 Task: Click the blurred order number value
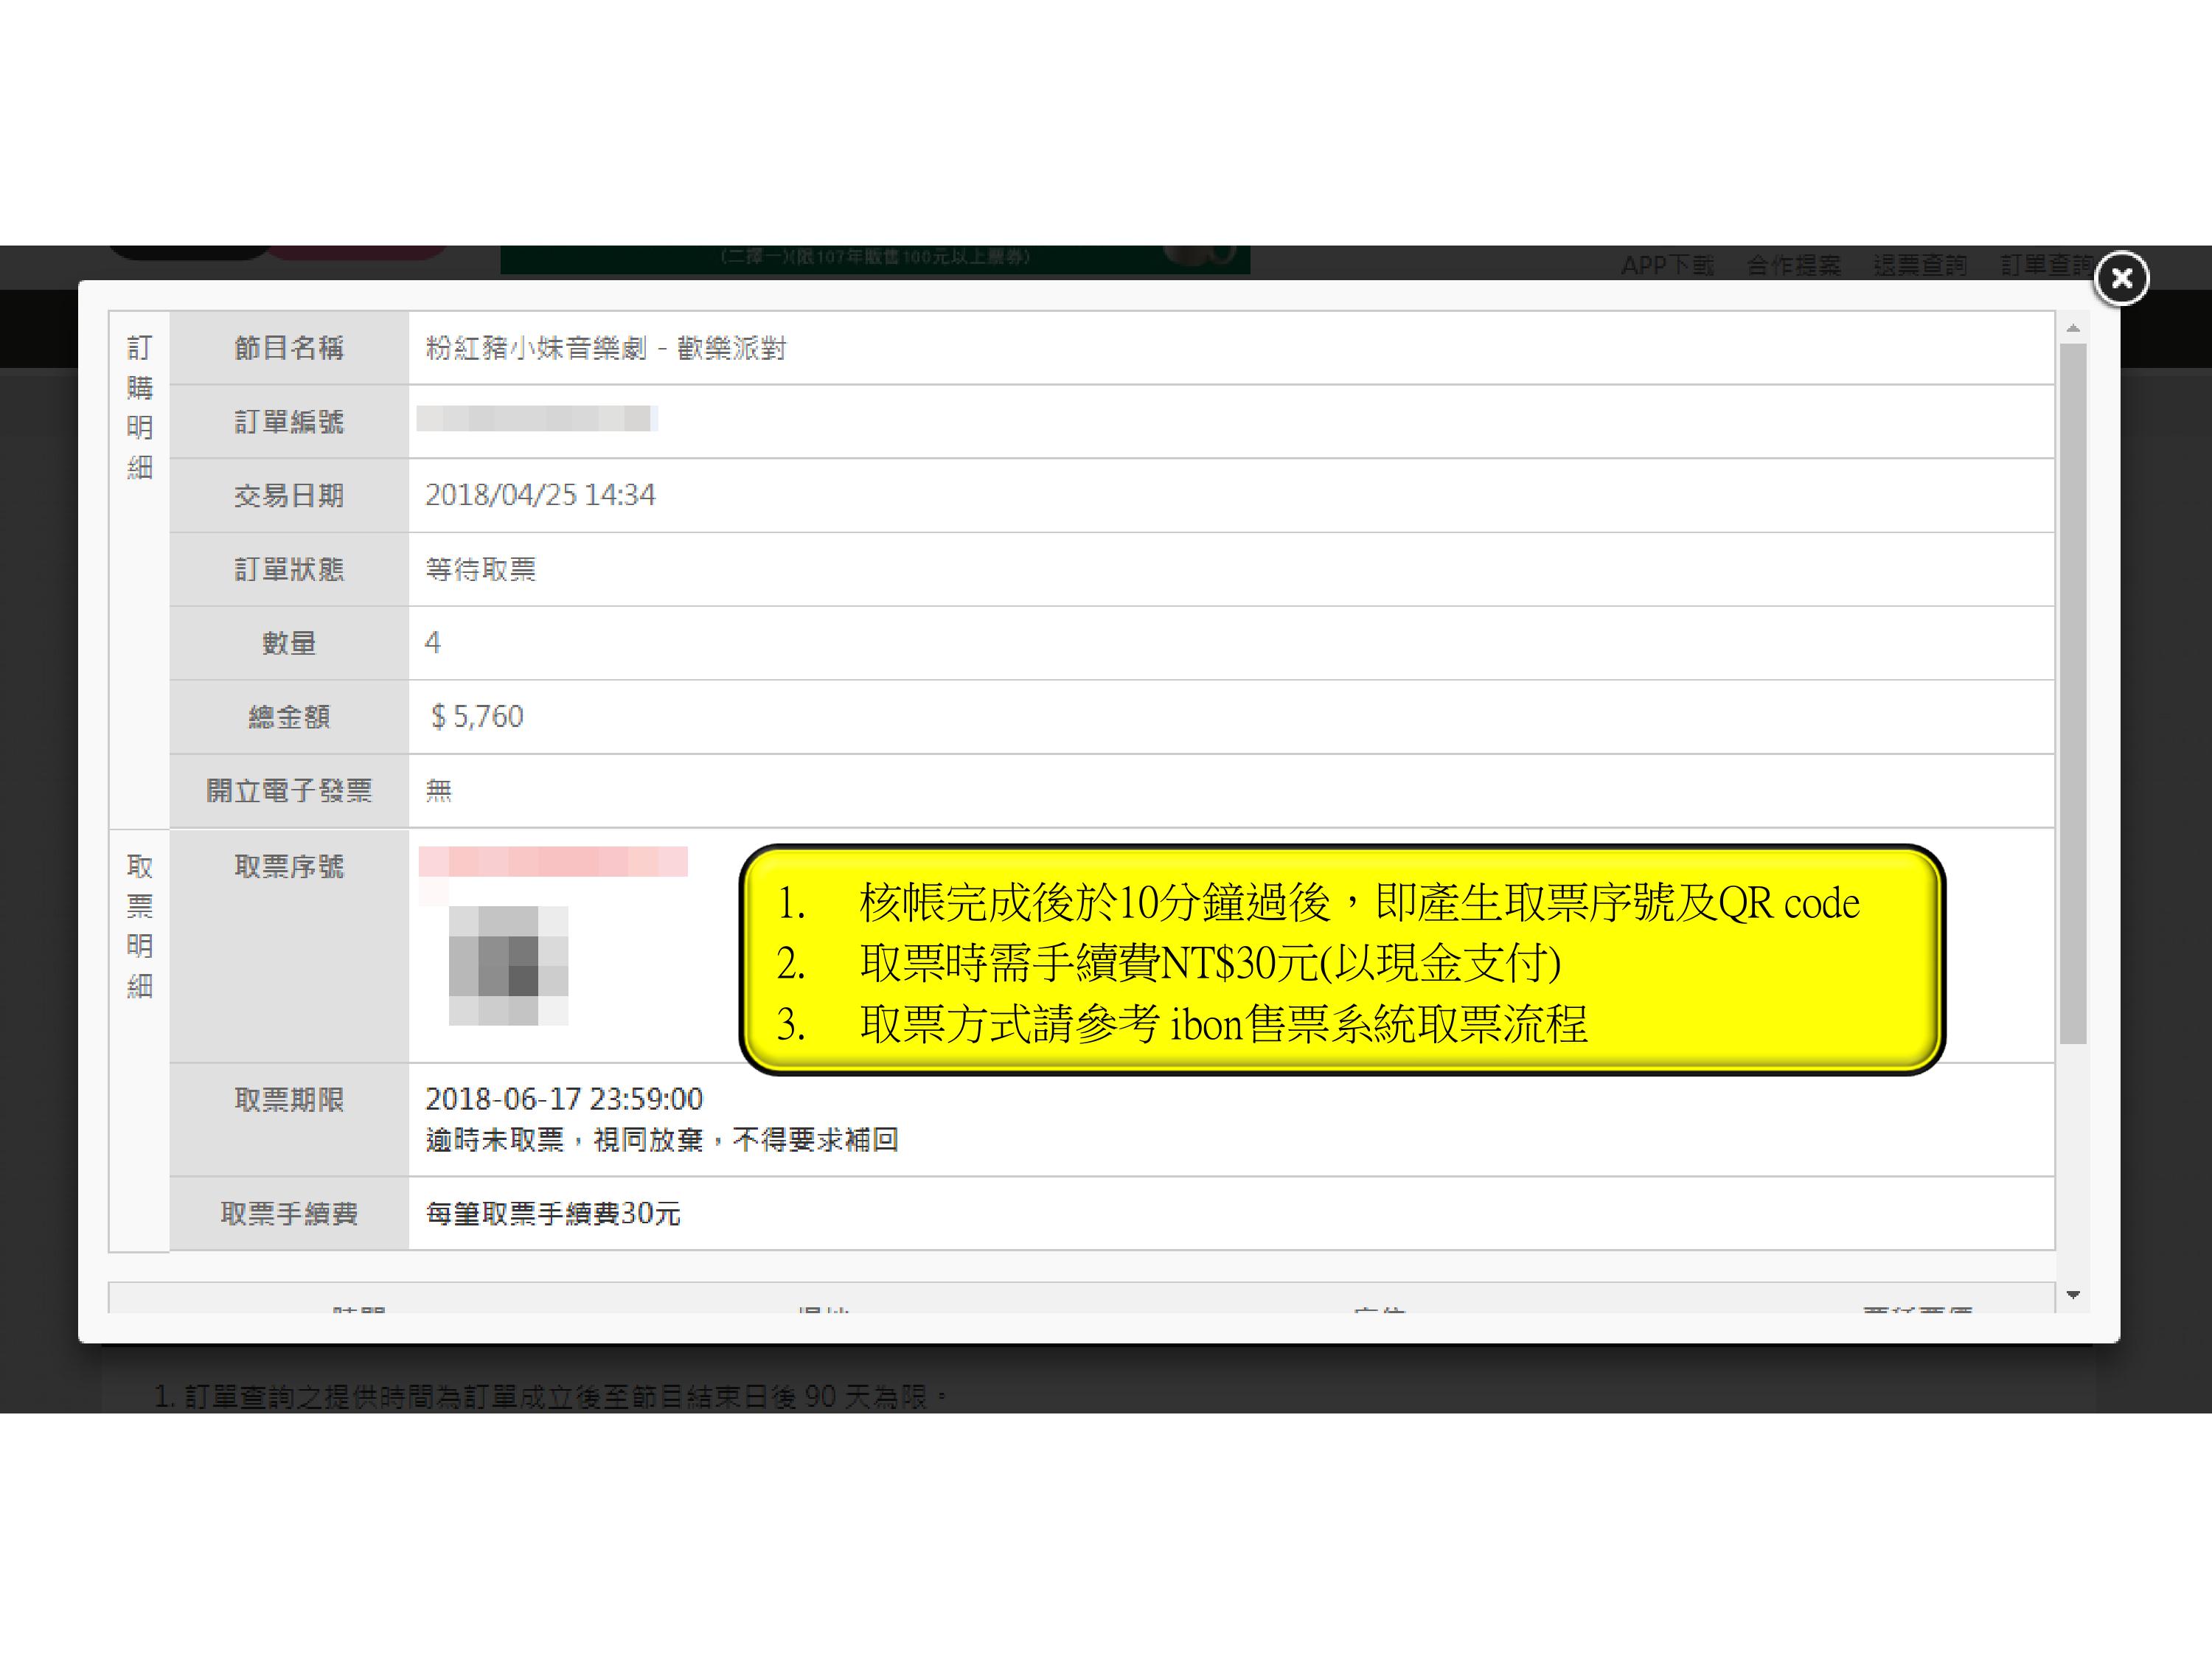[536, 419]
